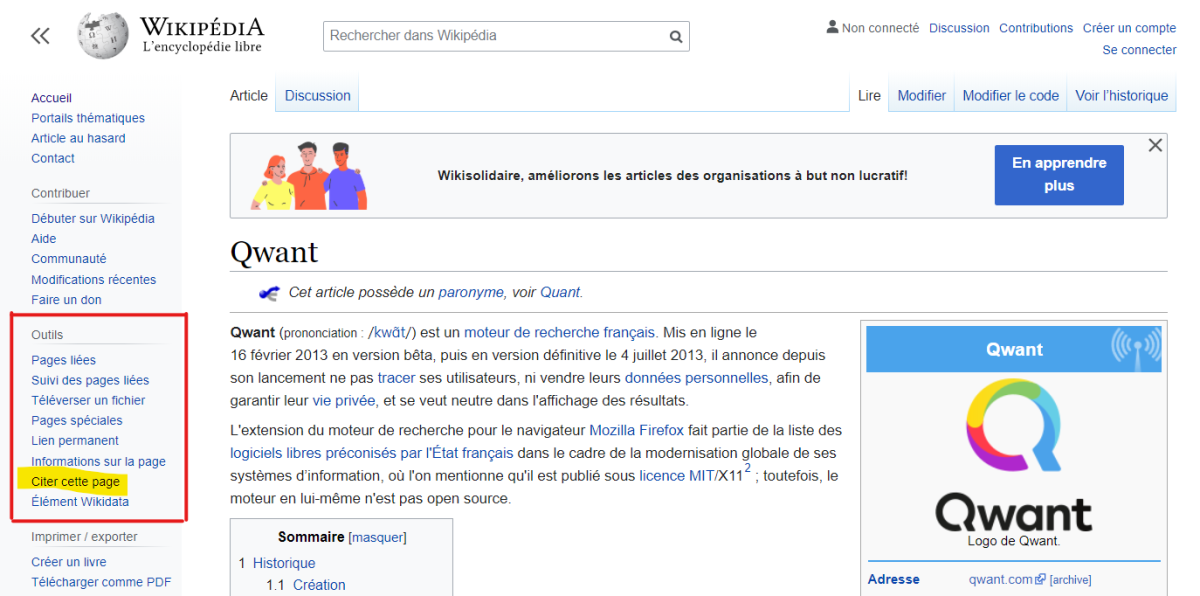Click the Adresse label in the infobox

tap(894, 579)
